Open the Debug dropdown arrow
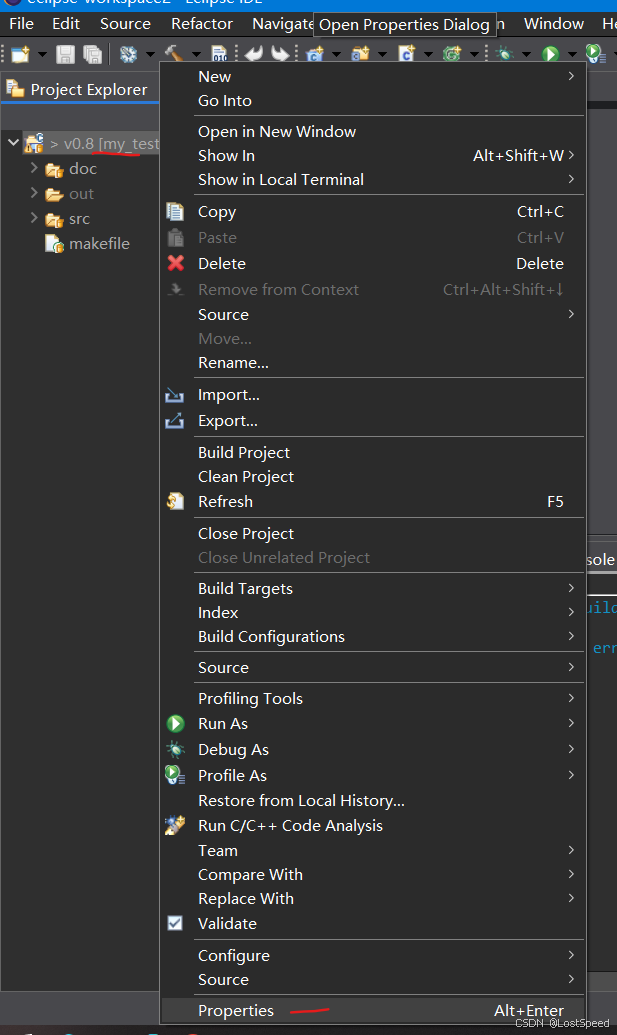The height and width of the screenshot is (1035, 617). click(x=527, y=54)
